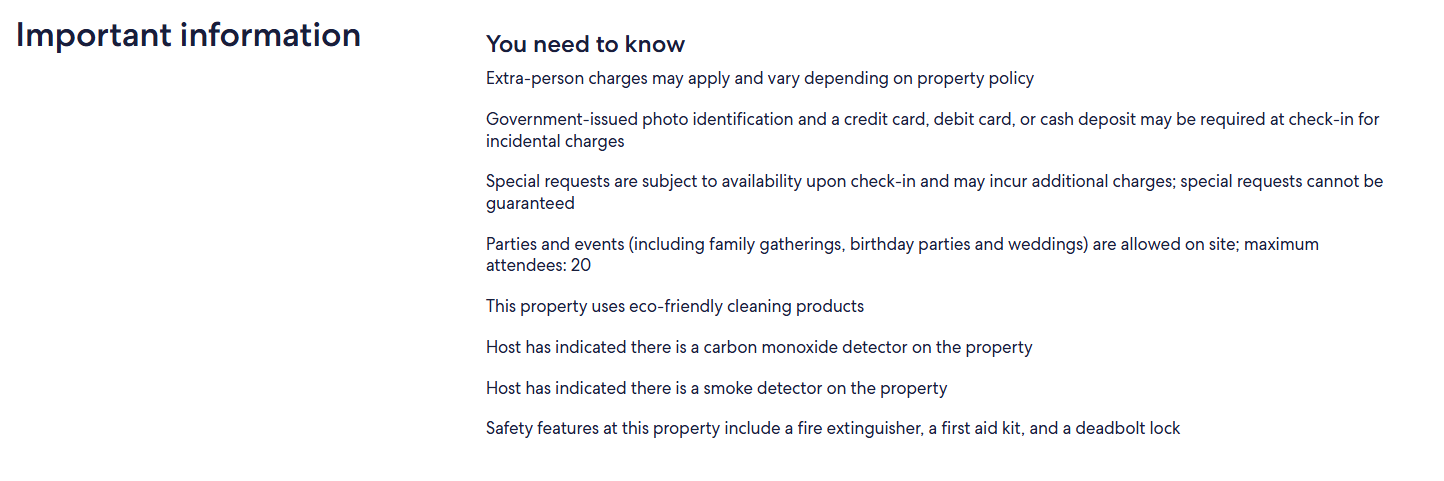The width and height of the screenshot is (1444, 481).
Task: Select the extra-person charges policy sentence
Action: point(760,78)
